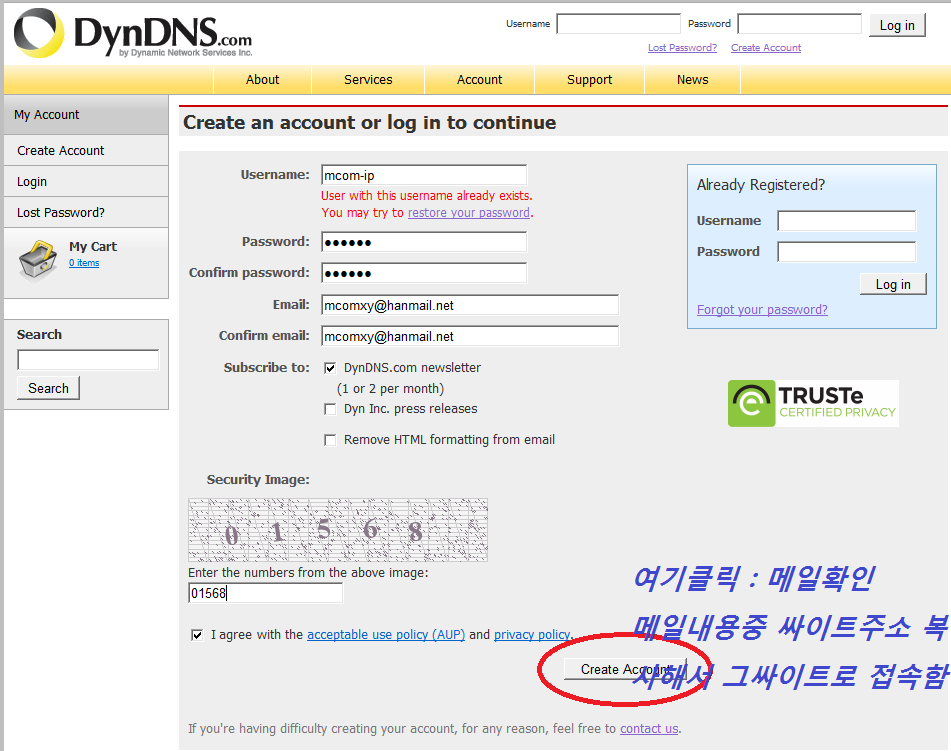The image size is (951, 751).
Task: Follow the restore your password link
Action: click(x=469, y=212)
